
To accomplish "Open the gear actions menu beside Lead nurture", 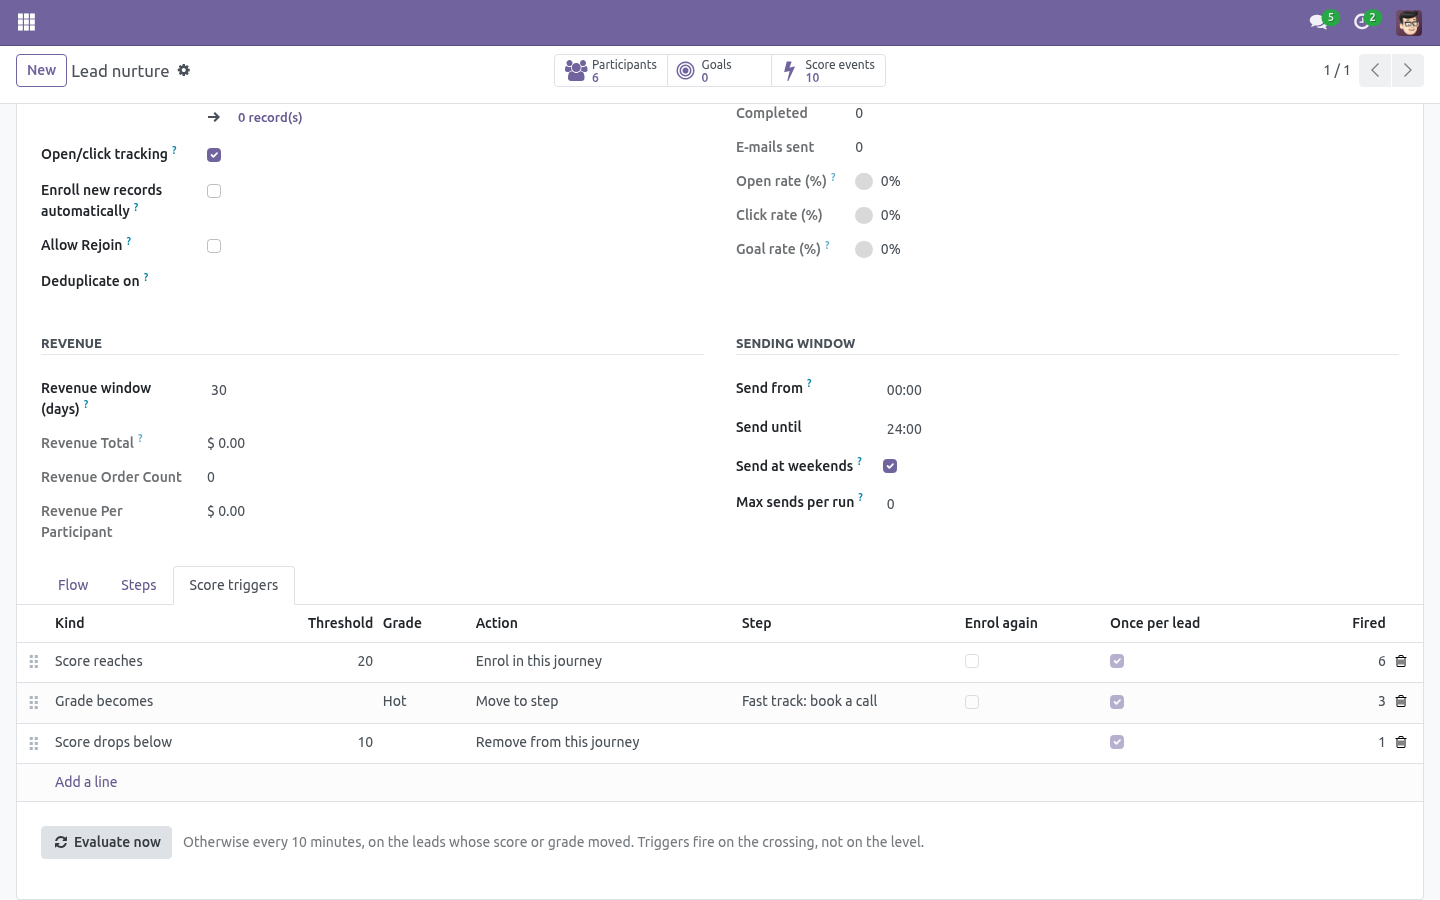I will pos(184,71).
